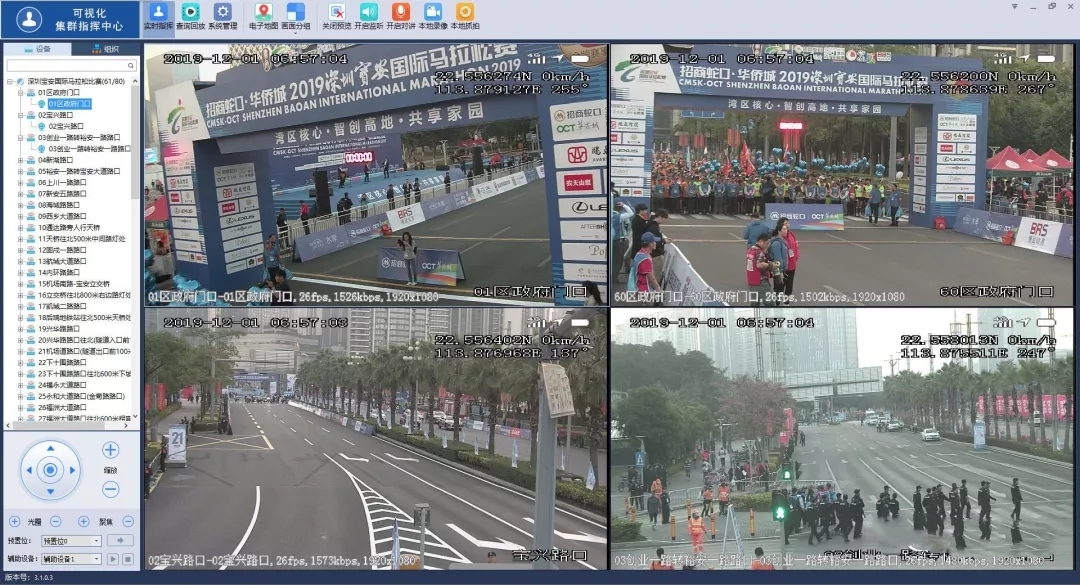Select the 02宝兴路口 video pane
Image resolution: width=1080 pixels, height=585 pixels.
pyautogui.click(x=376, y=439)
